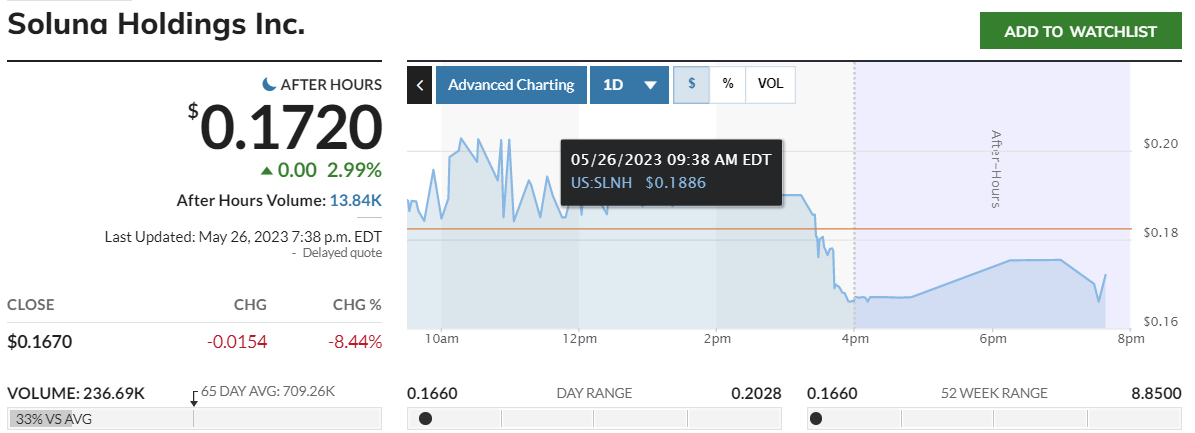Switch chart to percent view
Screen dimensions: 1195x433
(728, 85)
